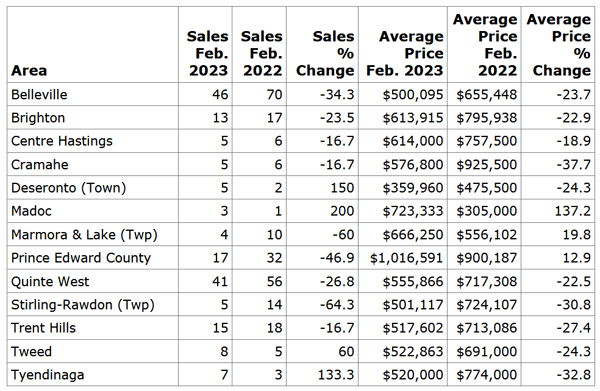Click the Average Price % Change header
Viewport: 600px width, 391px height.
click(x=559, y=45)
